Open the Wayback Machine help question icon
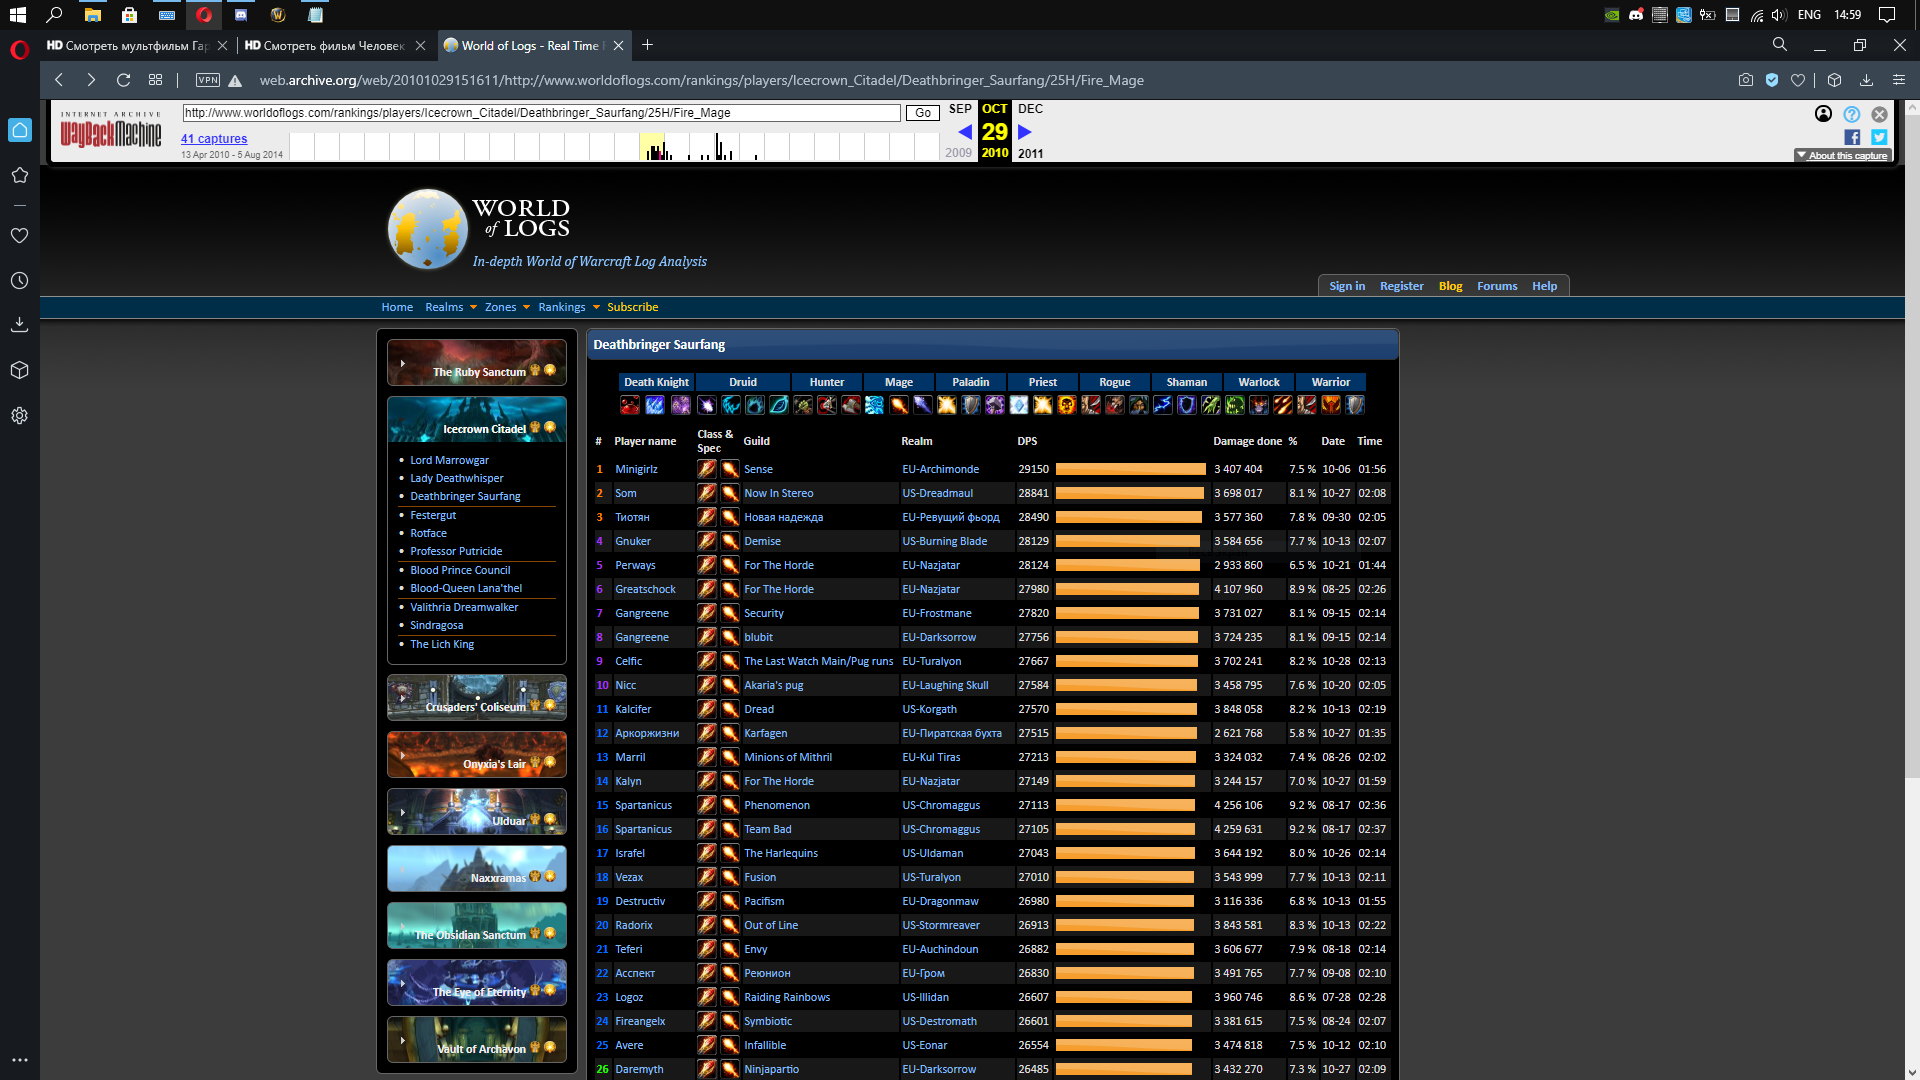Screen dimensions: 1920x1080 [x=1851, y=114]
